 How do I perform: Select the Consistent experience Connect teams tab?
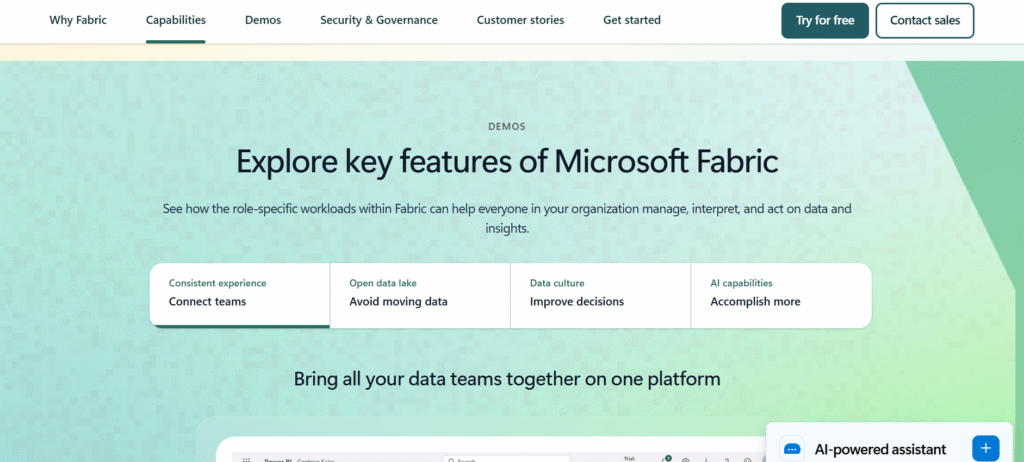pyautogui.click(x=240, y=293)
